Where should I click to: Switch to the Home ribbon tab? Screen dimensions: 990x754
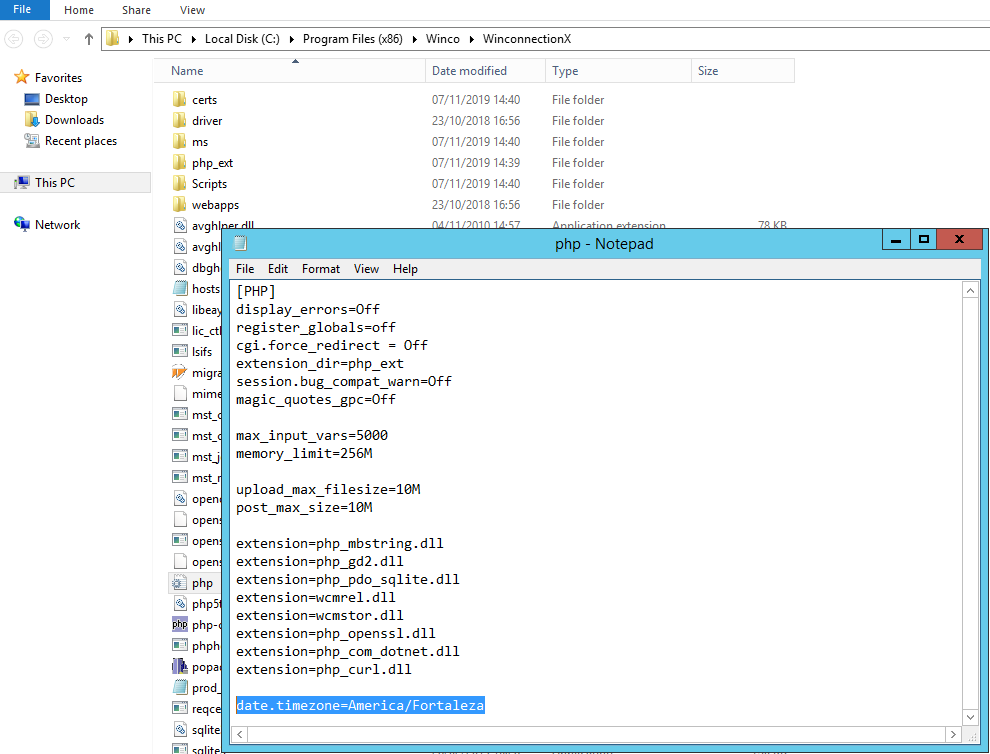(x=79, y=10)
